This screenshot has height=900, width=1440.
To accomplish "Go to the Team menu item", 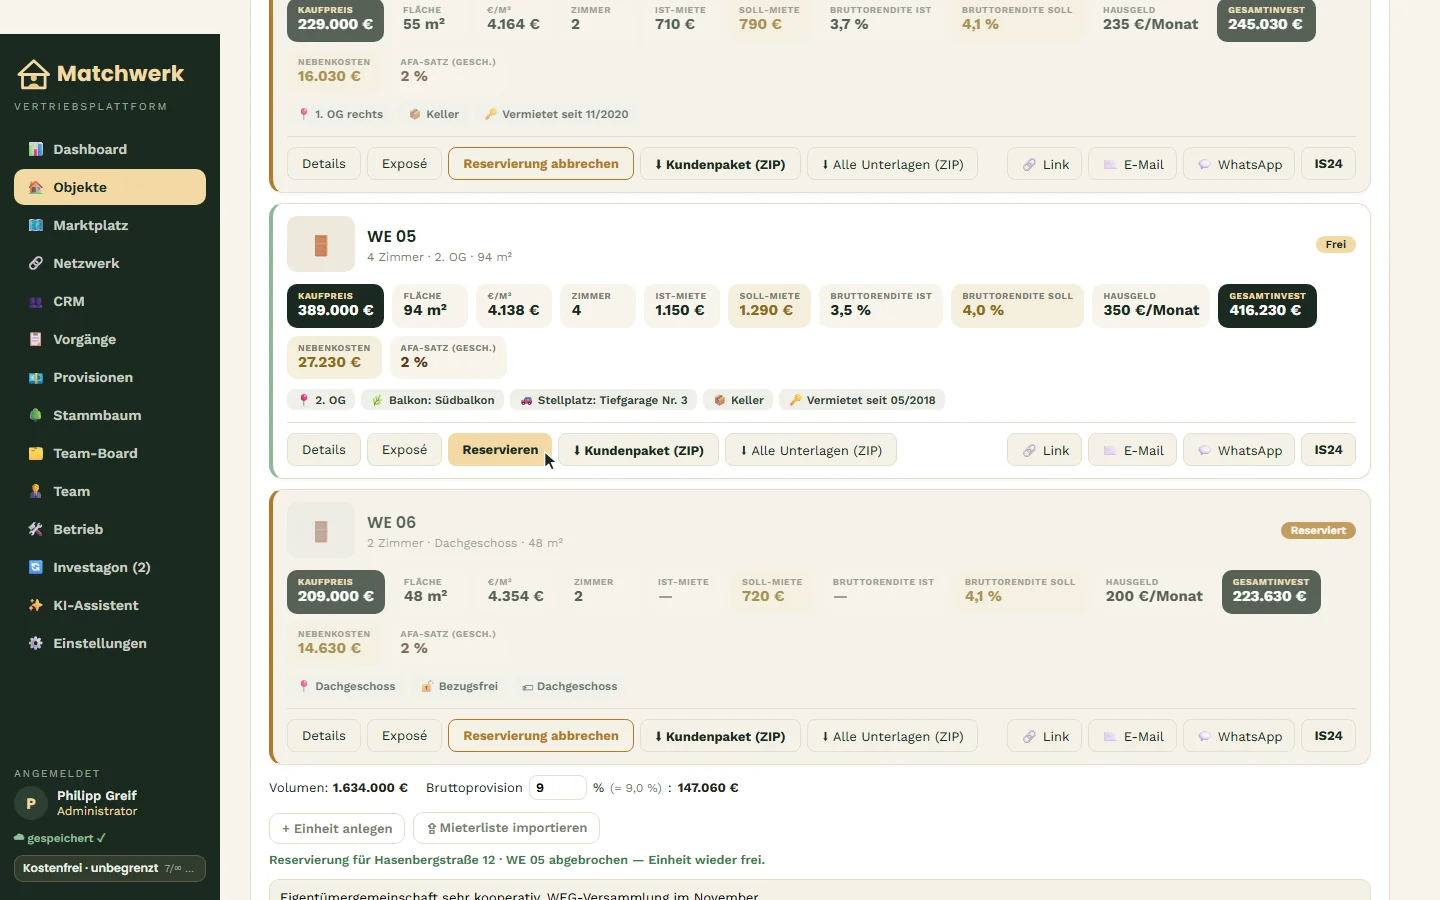I will point(110,491).
